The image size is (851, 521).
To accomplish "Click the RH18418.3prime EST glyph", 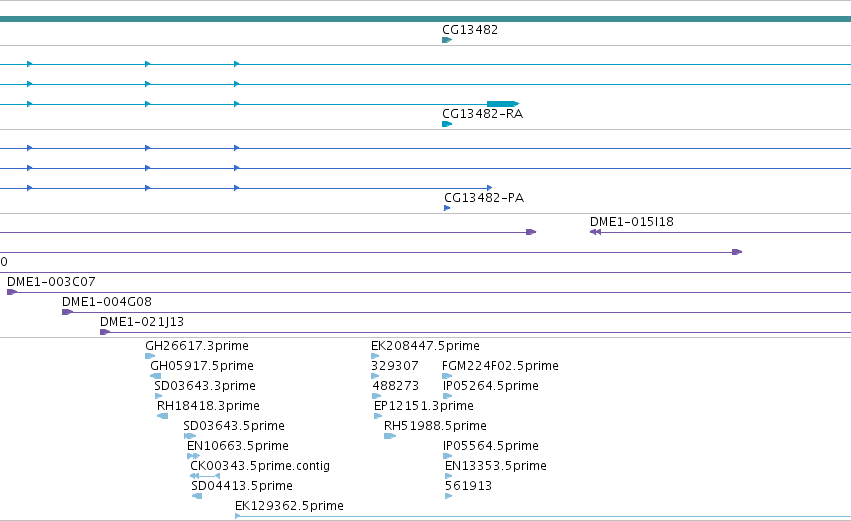I will pyautogui.click(x=162, y=416).
